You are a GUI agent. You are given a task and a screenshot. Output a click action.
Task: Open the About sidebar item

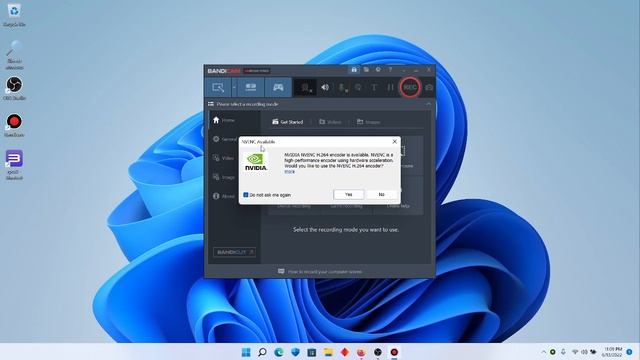point(224,196)
